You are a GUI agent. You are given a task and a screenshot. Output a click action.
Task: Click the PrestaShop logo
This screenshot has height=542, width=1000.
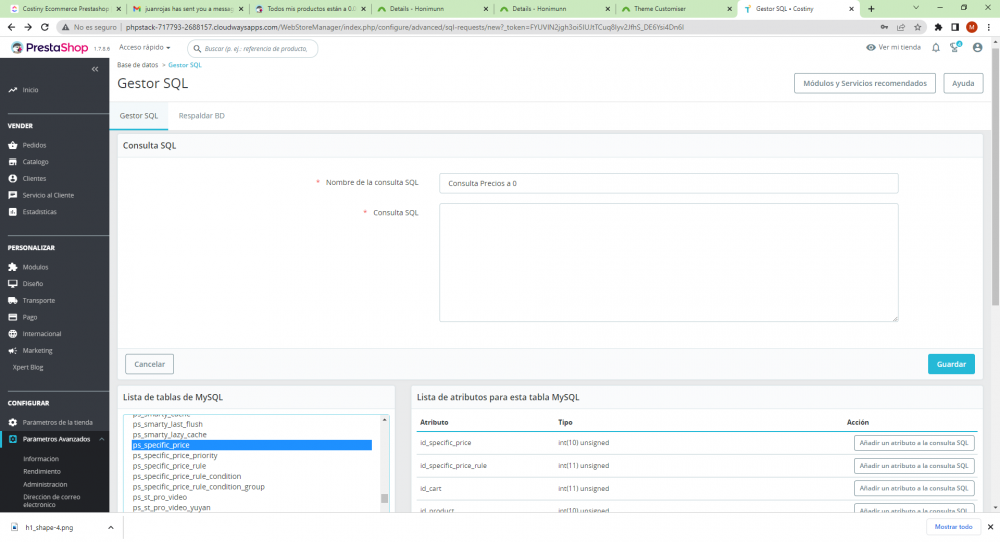pyautogui.click(x=49, y=48)
